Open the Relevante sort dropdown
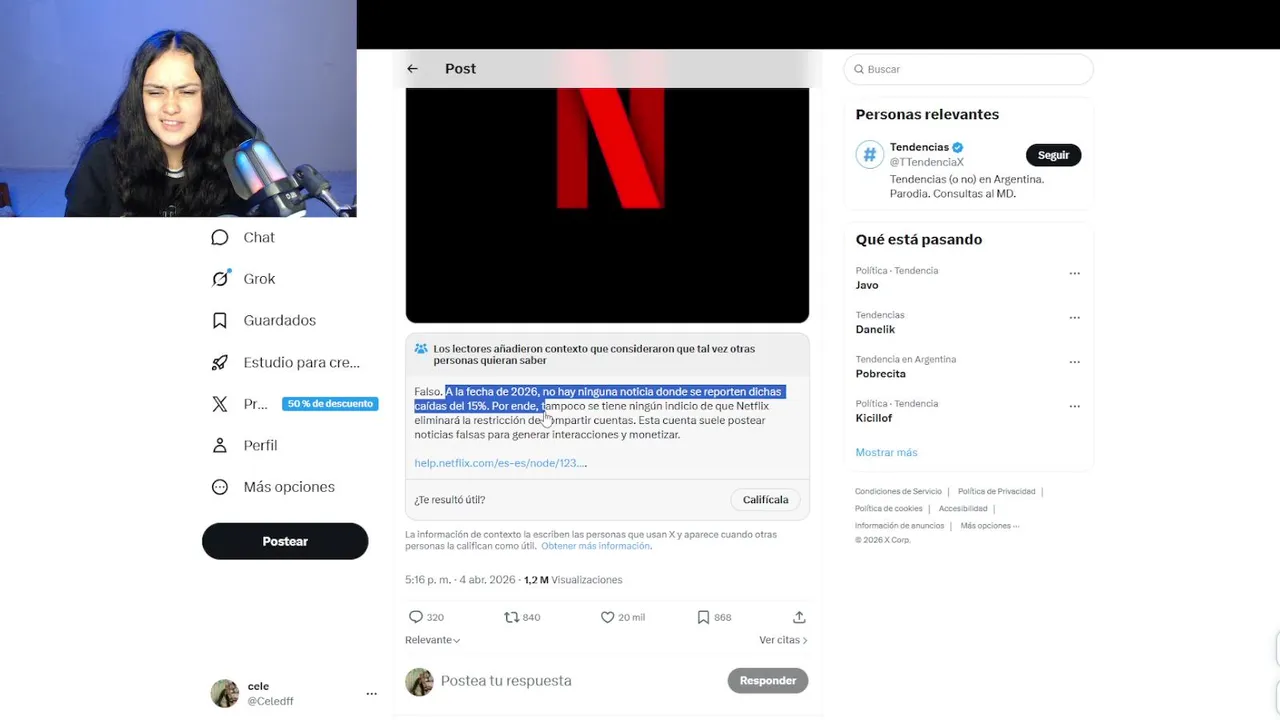Viewport: 1280px width, 720px height. click(432, 640)
